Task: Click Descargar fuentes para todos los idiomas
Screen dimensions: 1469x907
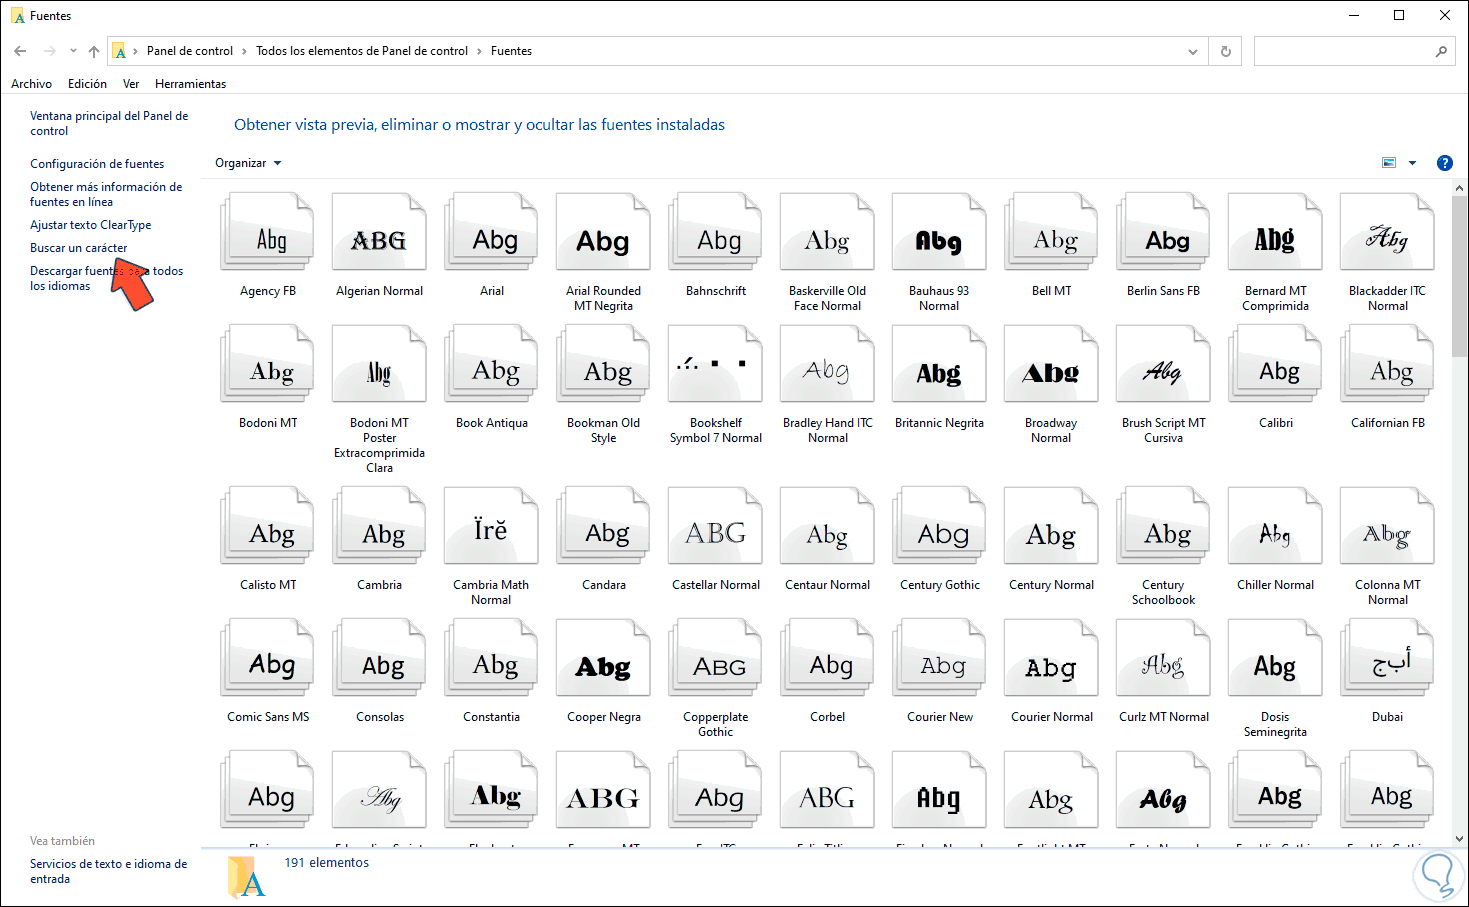Action: pos(106,278)
